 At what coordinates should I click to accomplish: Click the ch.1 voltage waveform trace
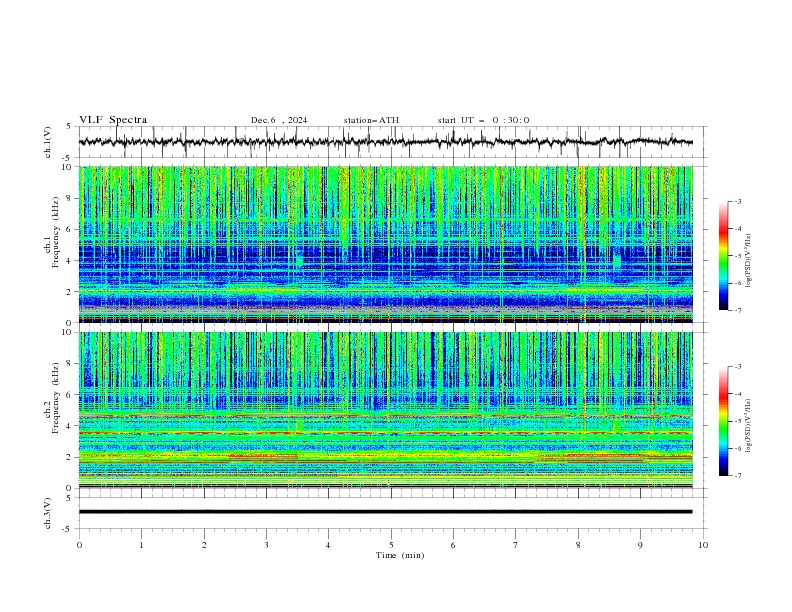[385, 142]
